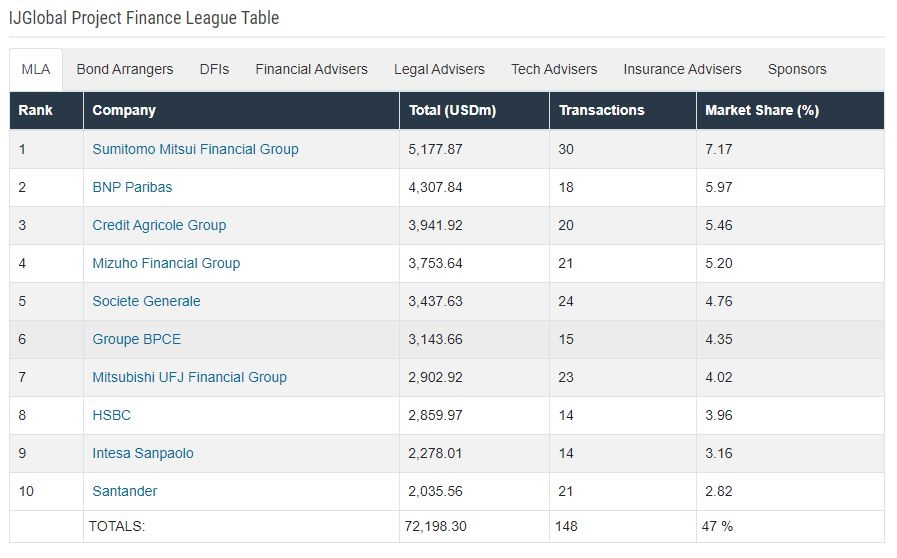Viewport: 897px width, 558px height.
Task: Open the Financial Advisers tab
Action: click(311, 69)
